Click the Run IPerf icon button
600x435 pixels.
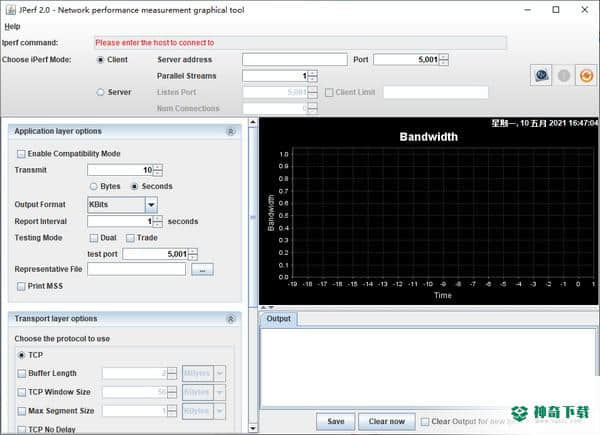pos(541,75)
